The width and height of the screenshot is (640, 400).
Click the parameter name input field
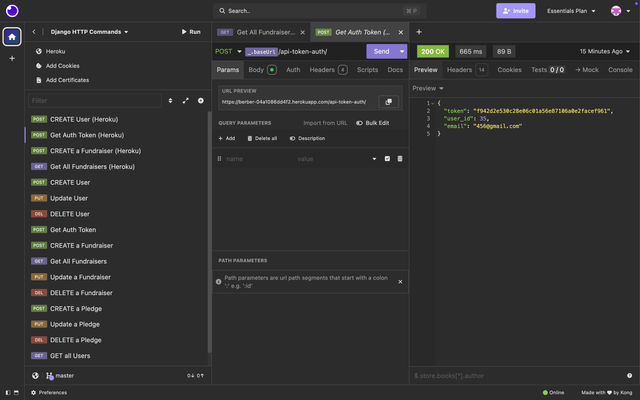259,159
